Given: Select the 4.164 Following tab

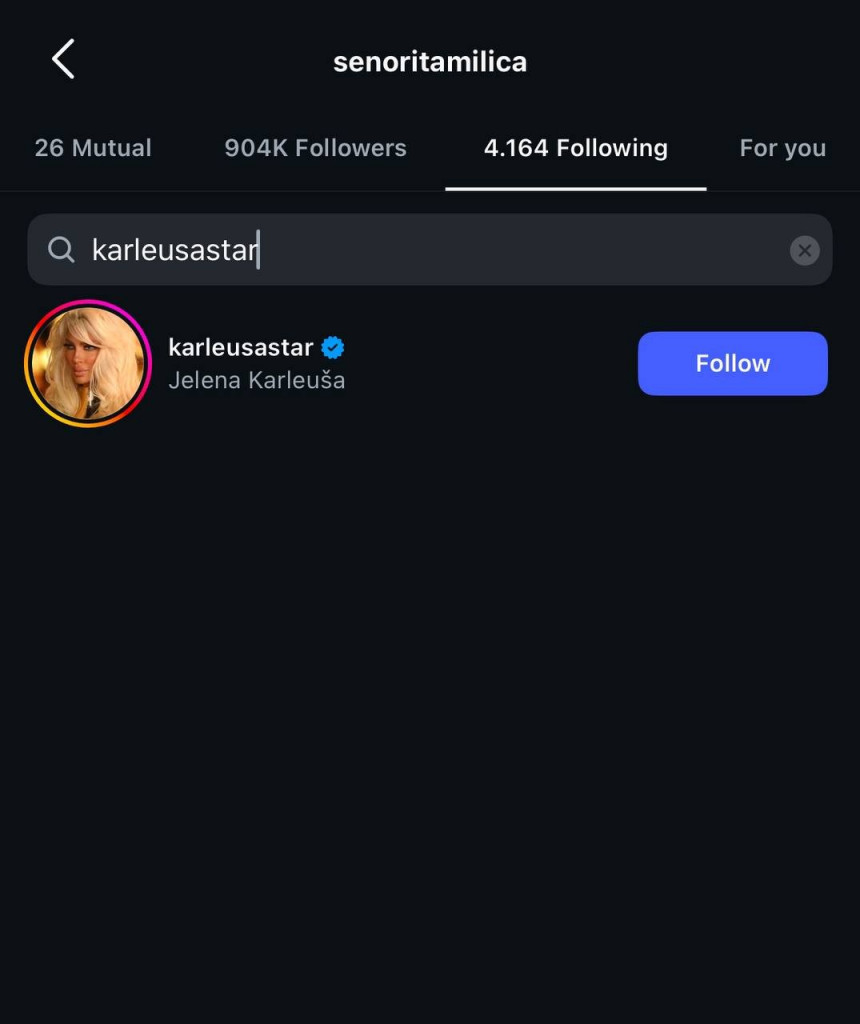Looking at the screenshot, I should point(575,148).
